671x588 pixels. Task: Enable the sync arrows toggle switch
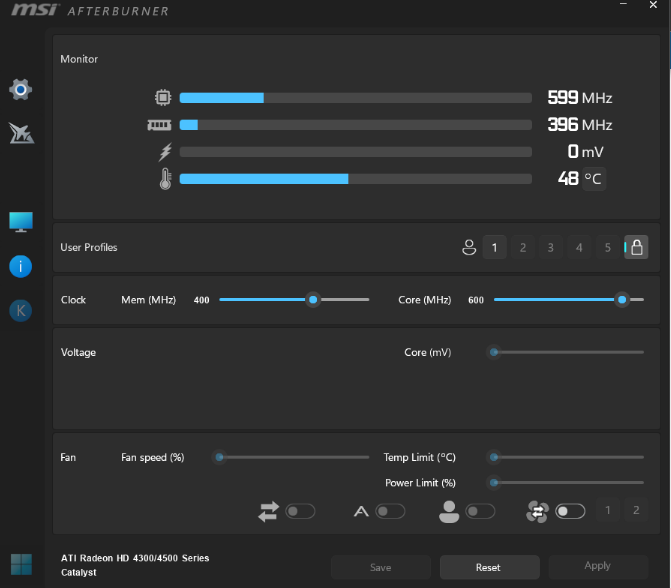pos(300,511)
